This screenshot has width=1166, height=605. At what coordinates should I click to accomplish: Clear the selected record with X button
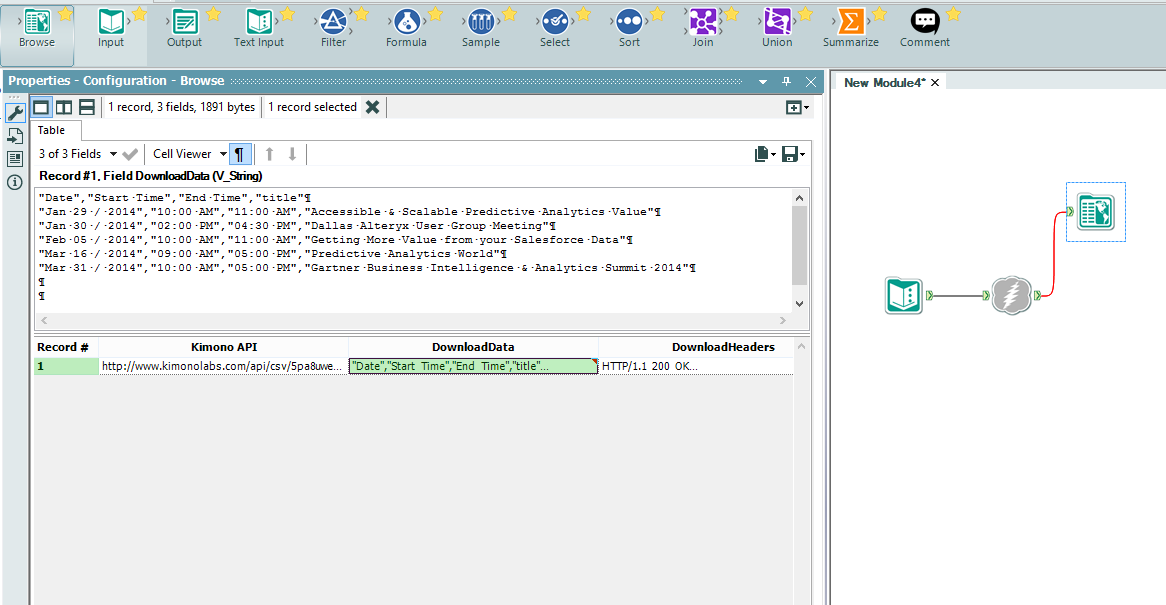coord(373,107)
